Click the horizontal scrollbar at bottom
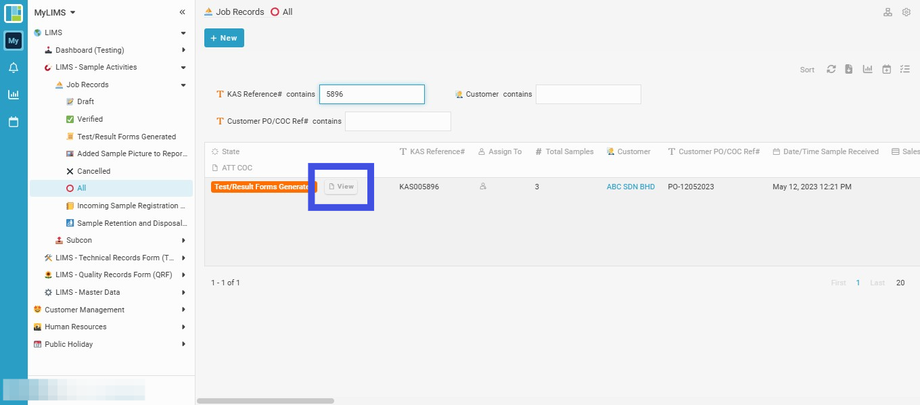920x405 pixels. point(265,401)
